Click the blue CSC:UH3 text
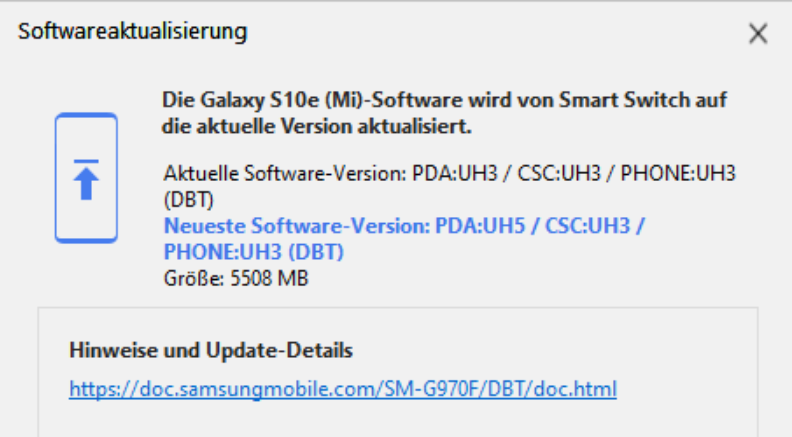792x437 pixels. [588, 226]
